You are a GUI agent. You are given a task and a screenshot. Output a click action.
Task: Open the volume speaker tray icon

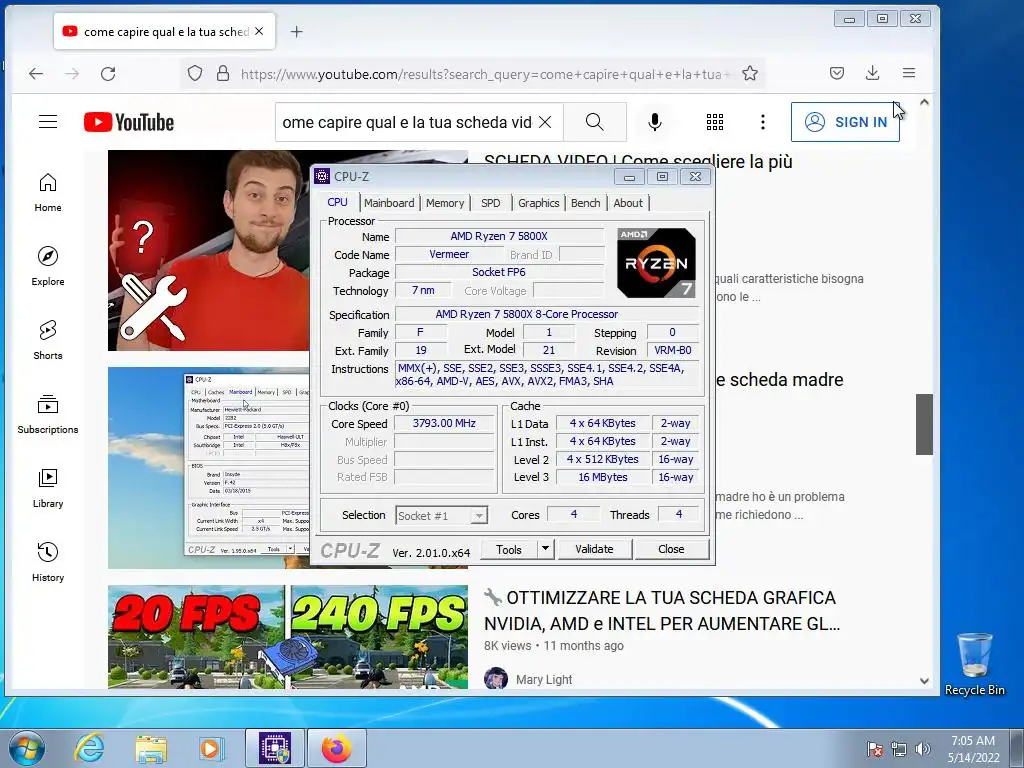click(x=922, y=749)
